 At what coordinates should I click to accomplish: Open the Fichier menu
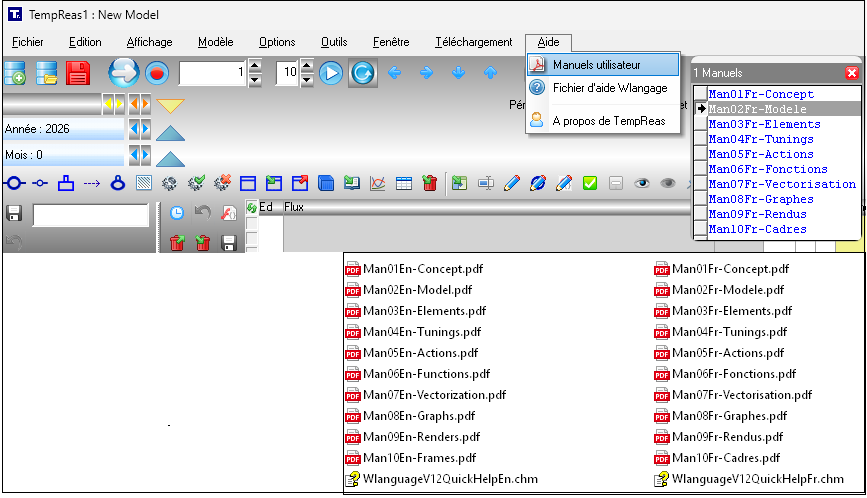[28, 42]
